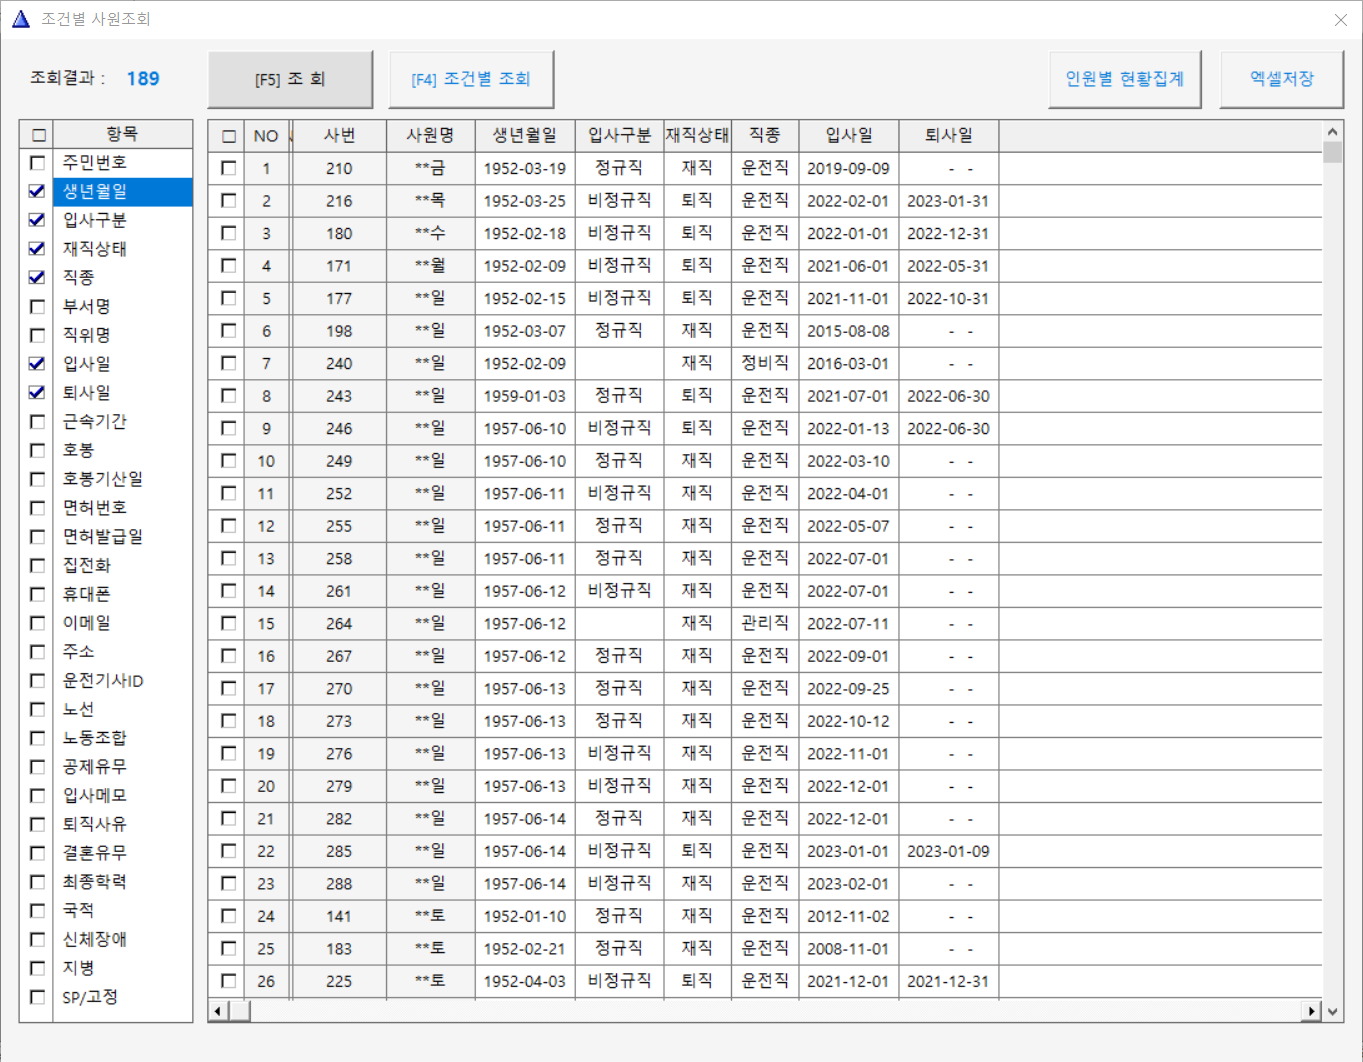Select the row checkbox for NO 26
This screenshot has width=1363, height=1062.
tap(229, 981)
